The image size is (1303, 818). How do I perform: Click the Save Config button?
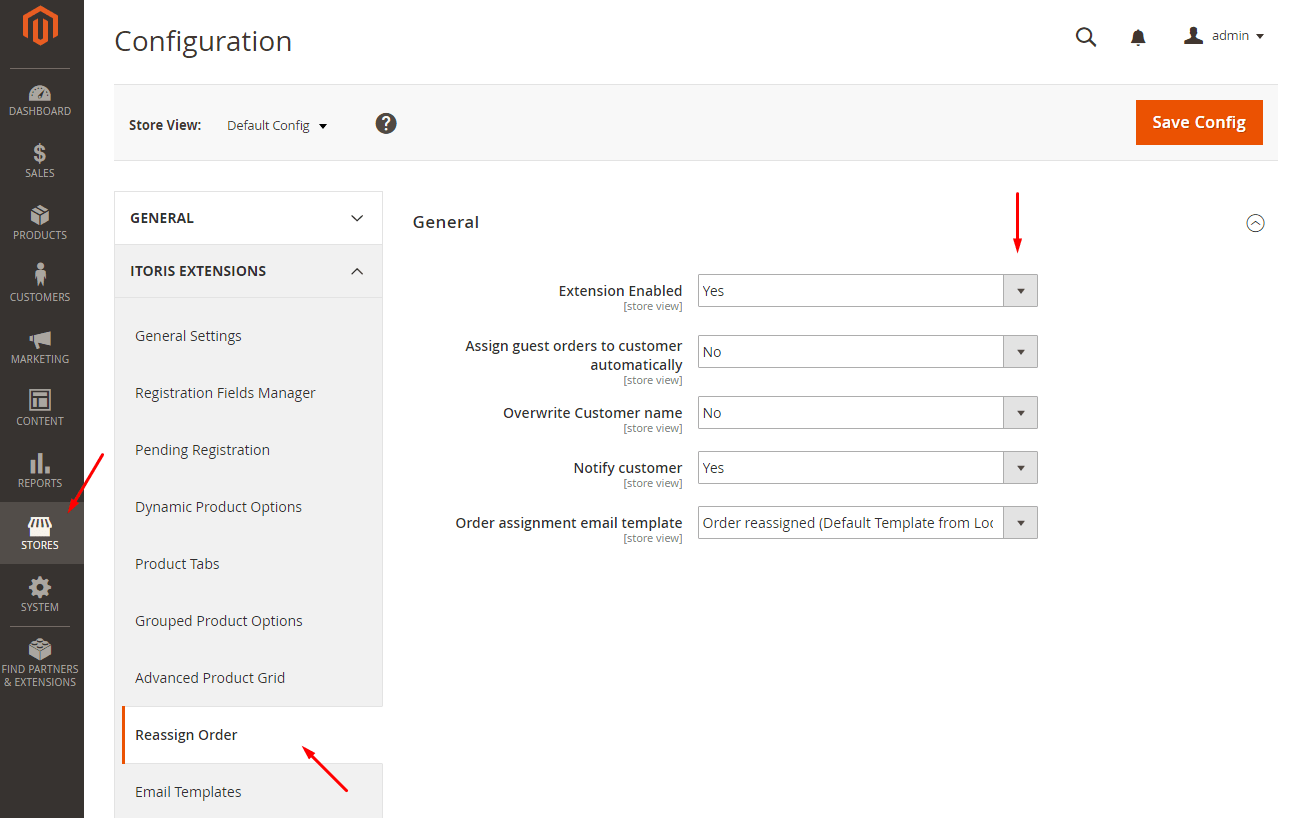pos(1199,122)
